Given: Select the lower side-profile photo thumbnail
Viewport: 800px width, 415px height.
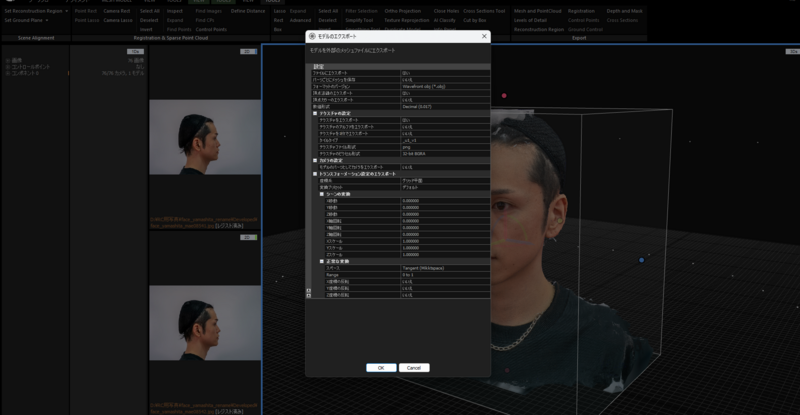Looking at the screenshot, I should [x=205, y=323].
